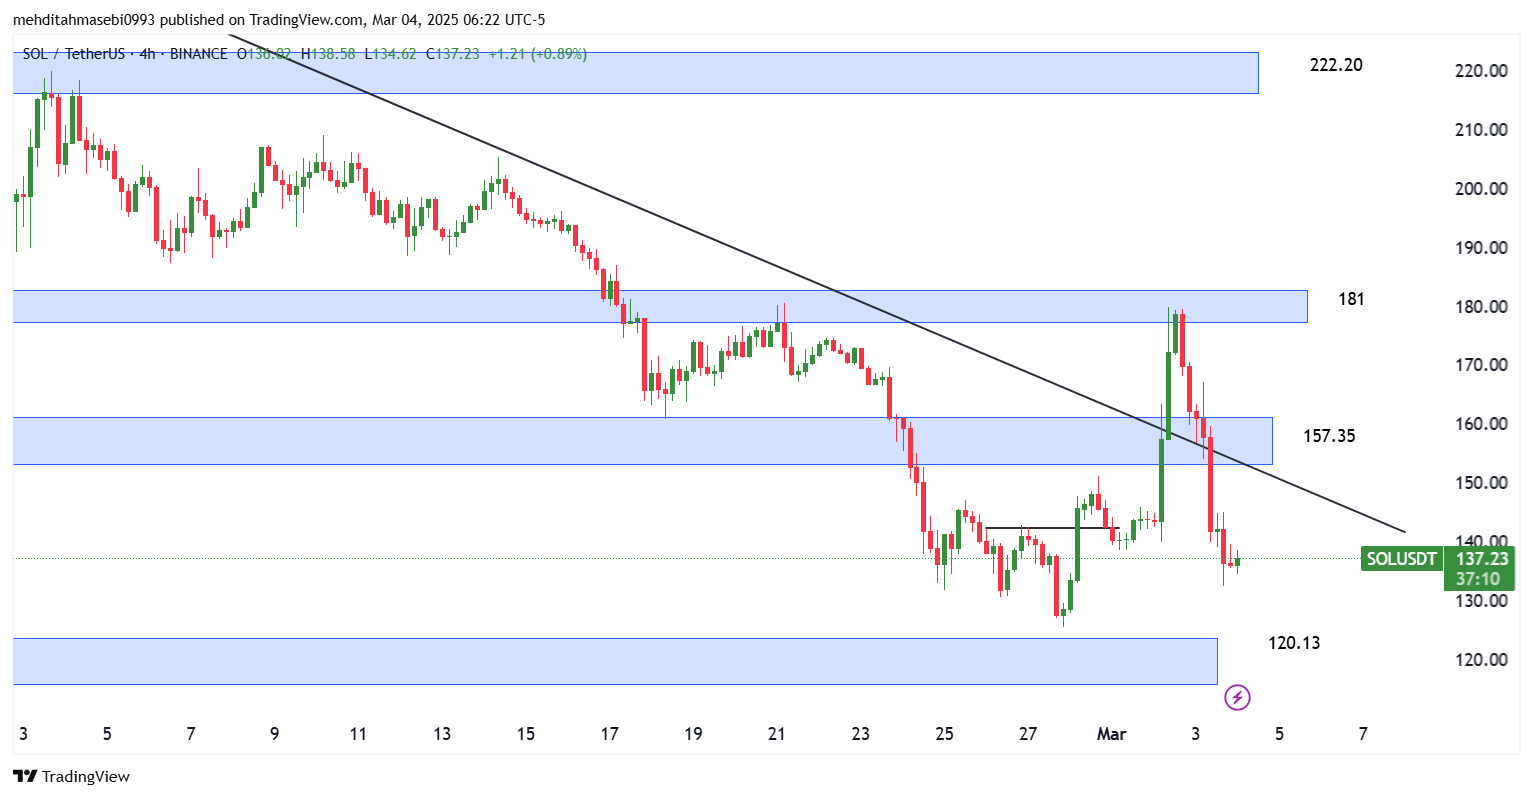Click the 220.00 price axis label

coord(1482,71)
